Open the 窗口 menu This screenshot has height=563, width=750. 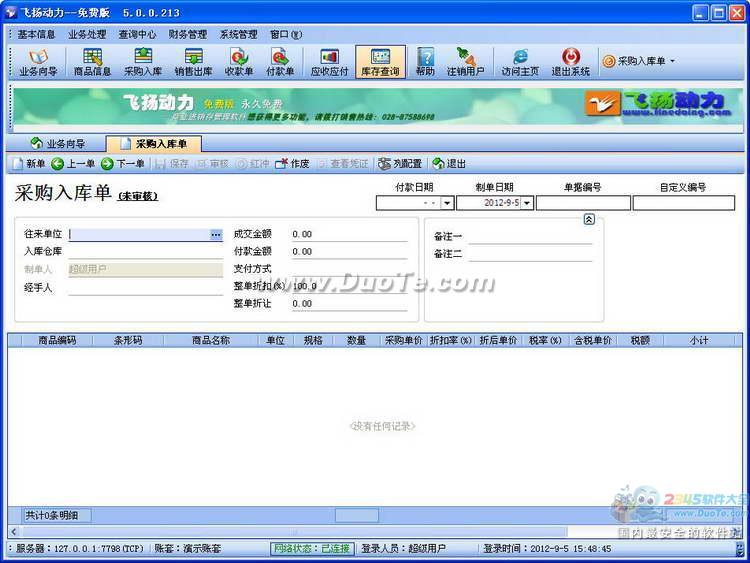pyautogui.click(x=286, y=34)
